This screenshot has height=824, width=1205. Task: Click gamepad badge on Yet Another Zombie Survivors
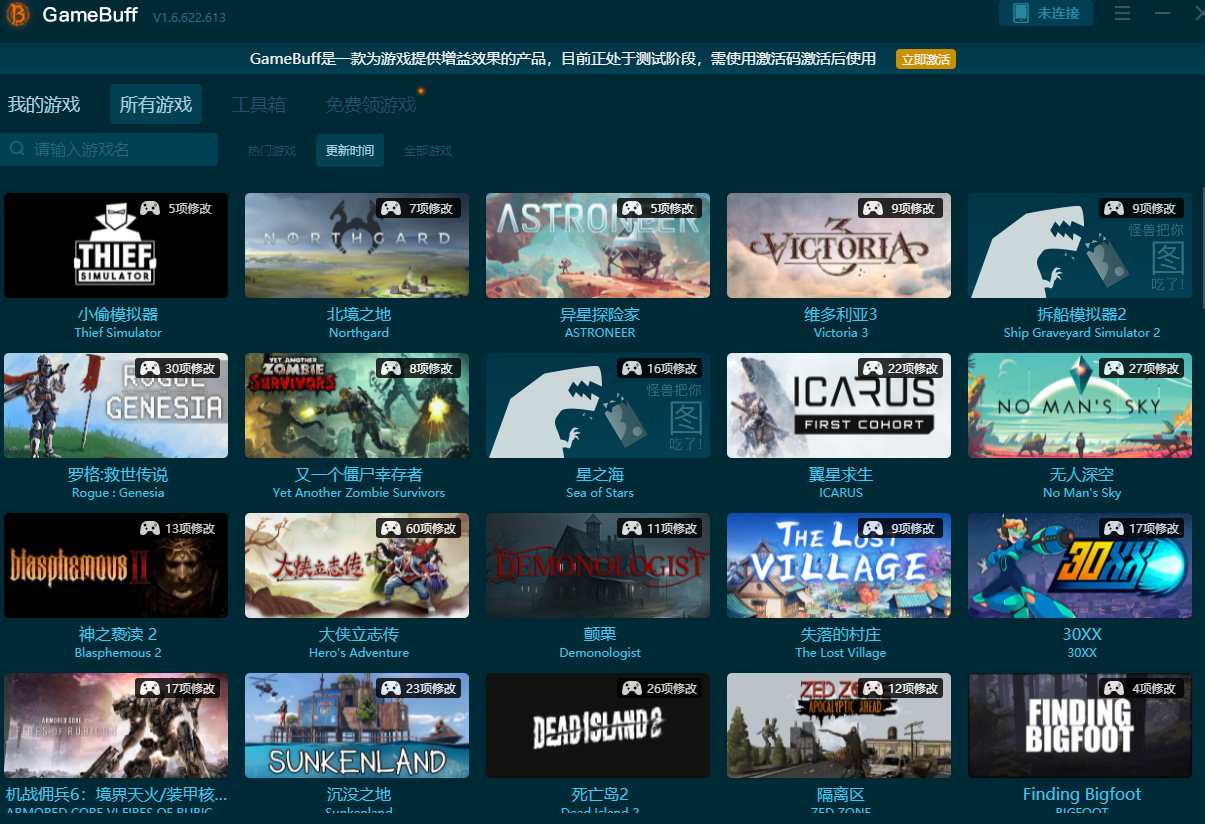391,368
